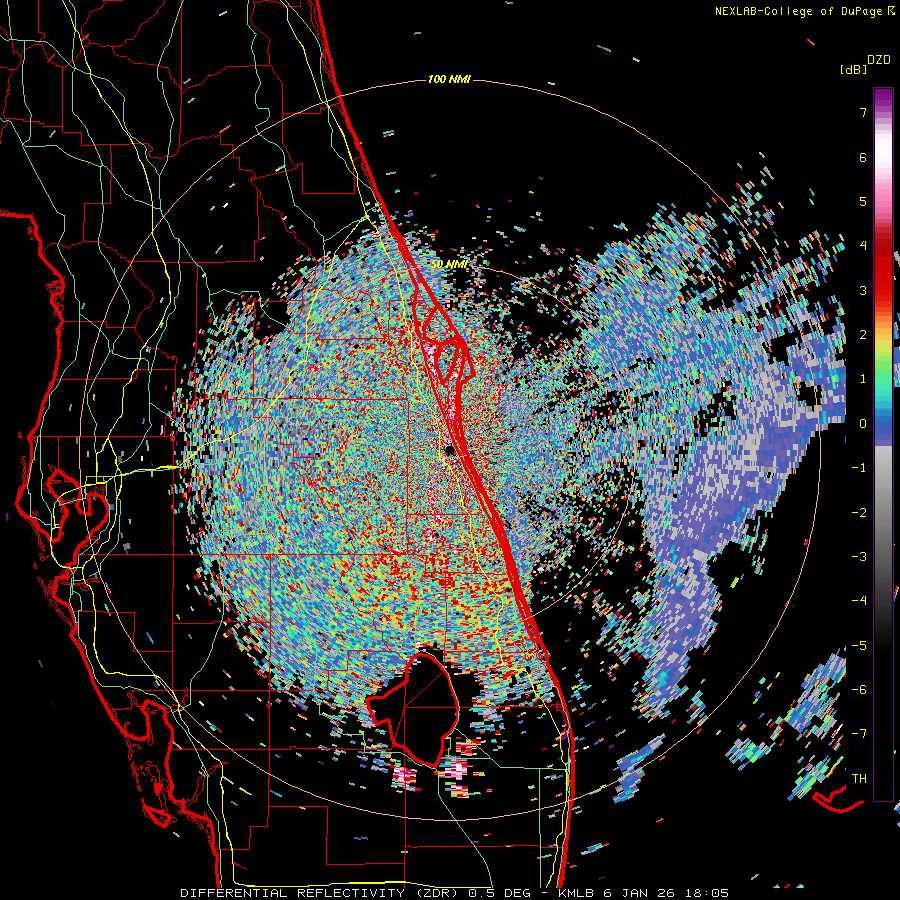Screen dimensions: 900x900
Task: Click the 3 value on color scale
Action: 863,290
